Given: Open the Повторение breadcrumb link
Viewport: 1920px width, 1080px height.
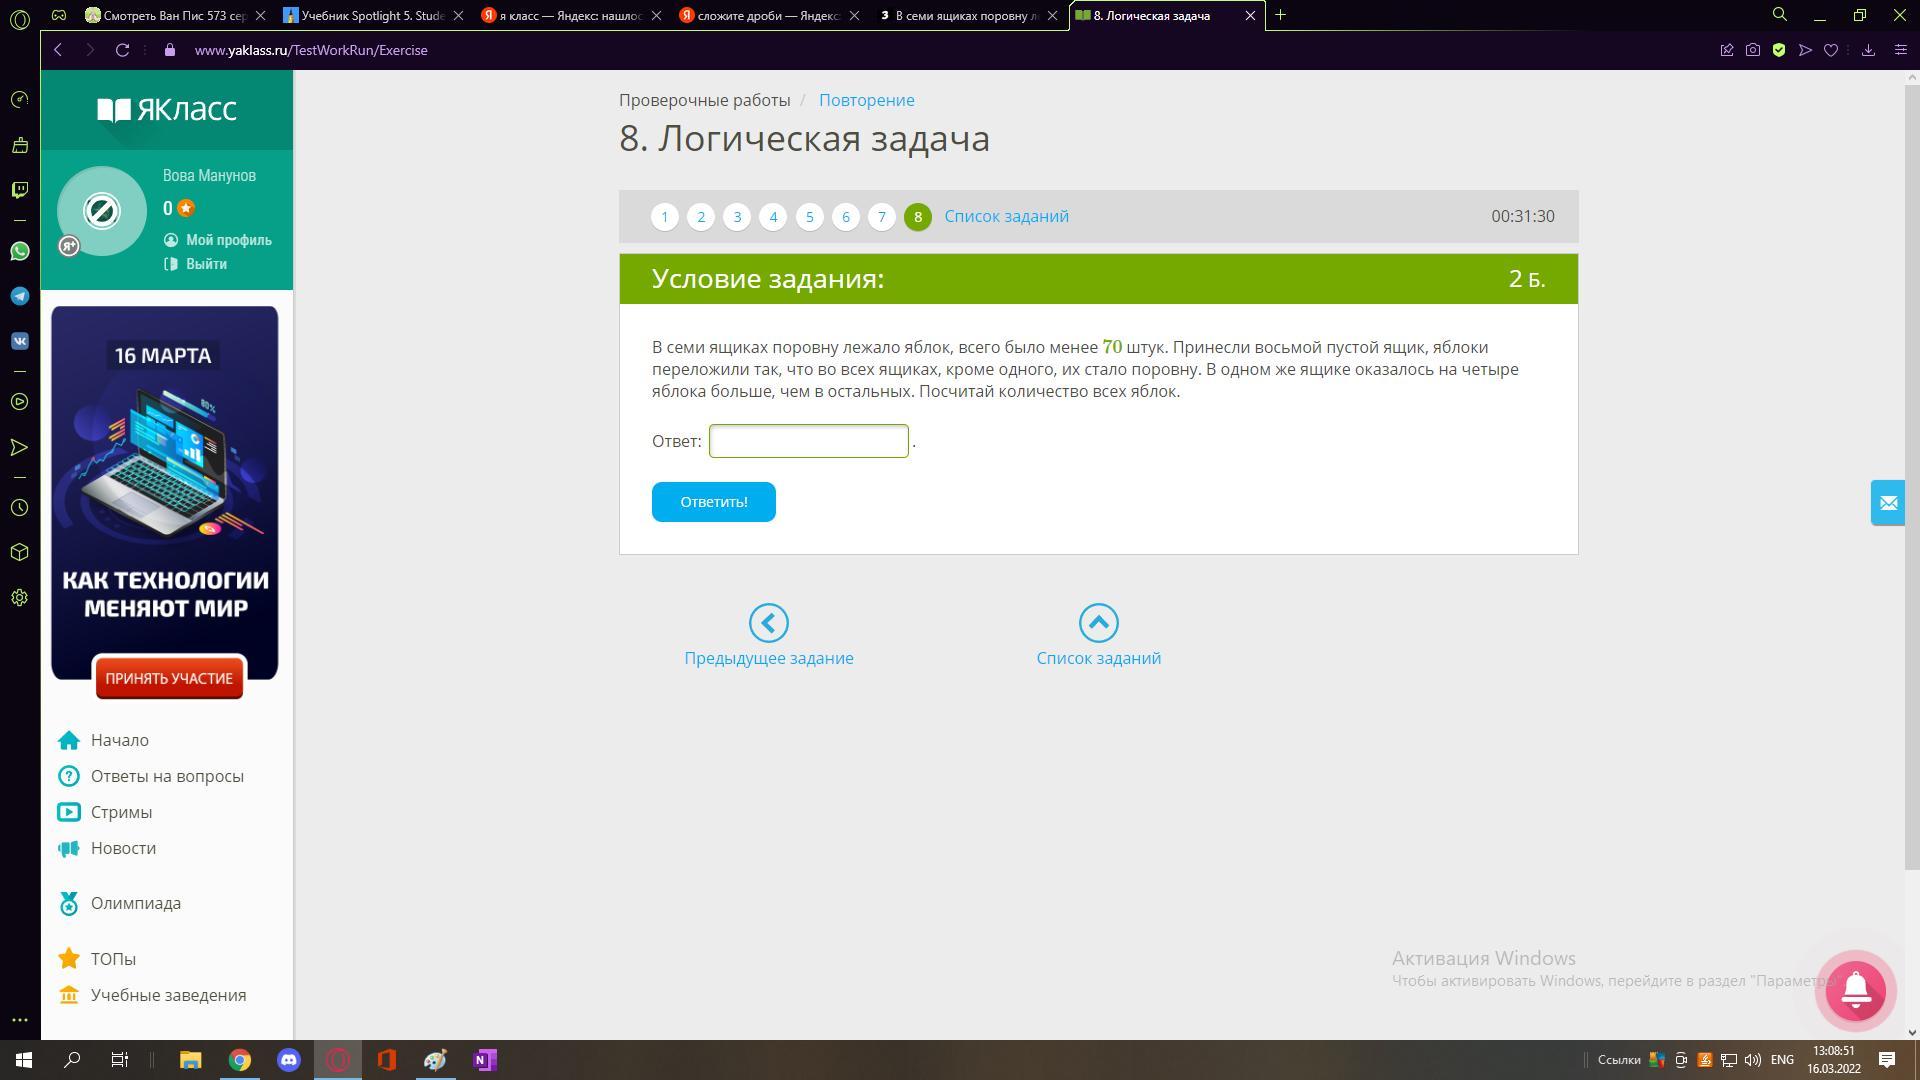Looking at the screenshot, I should [x=866, y=100].
